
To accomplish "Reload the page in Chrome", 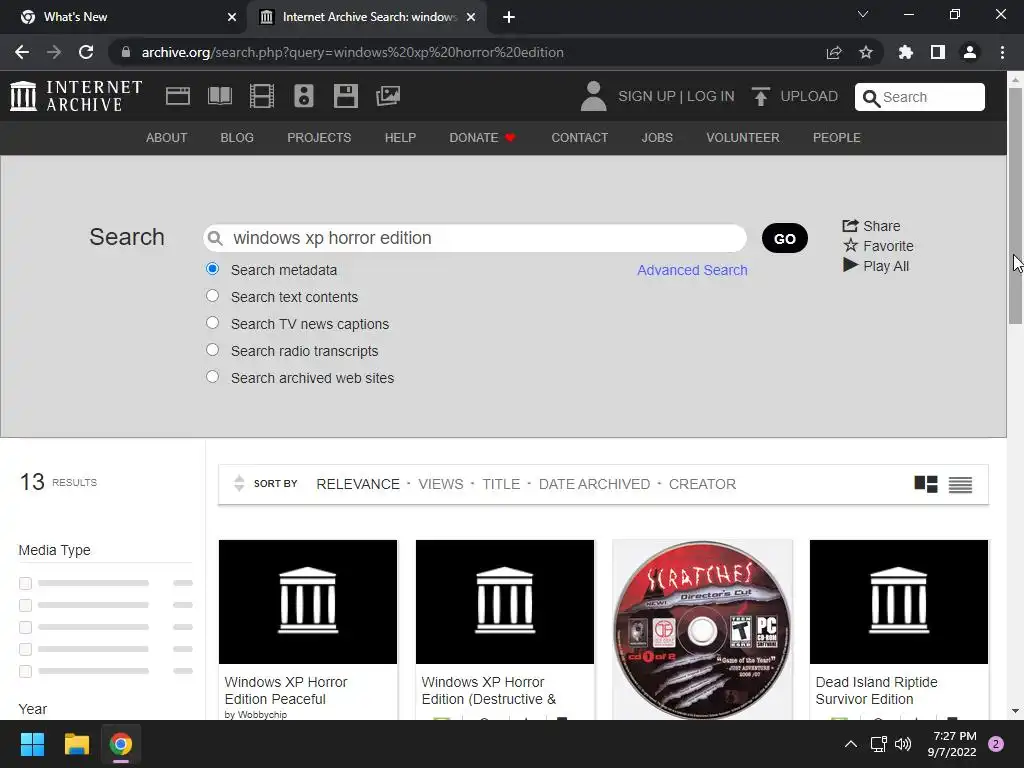I will click(x=86, y=52).
